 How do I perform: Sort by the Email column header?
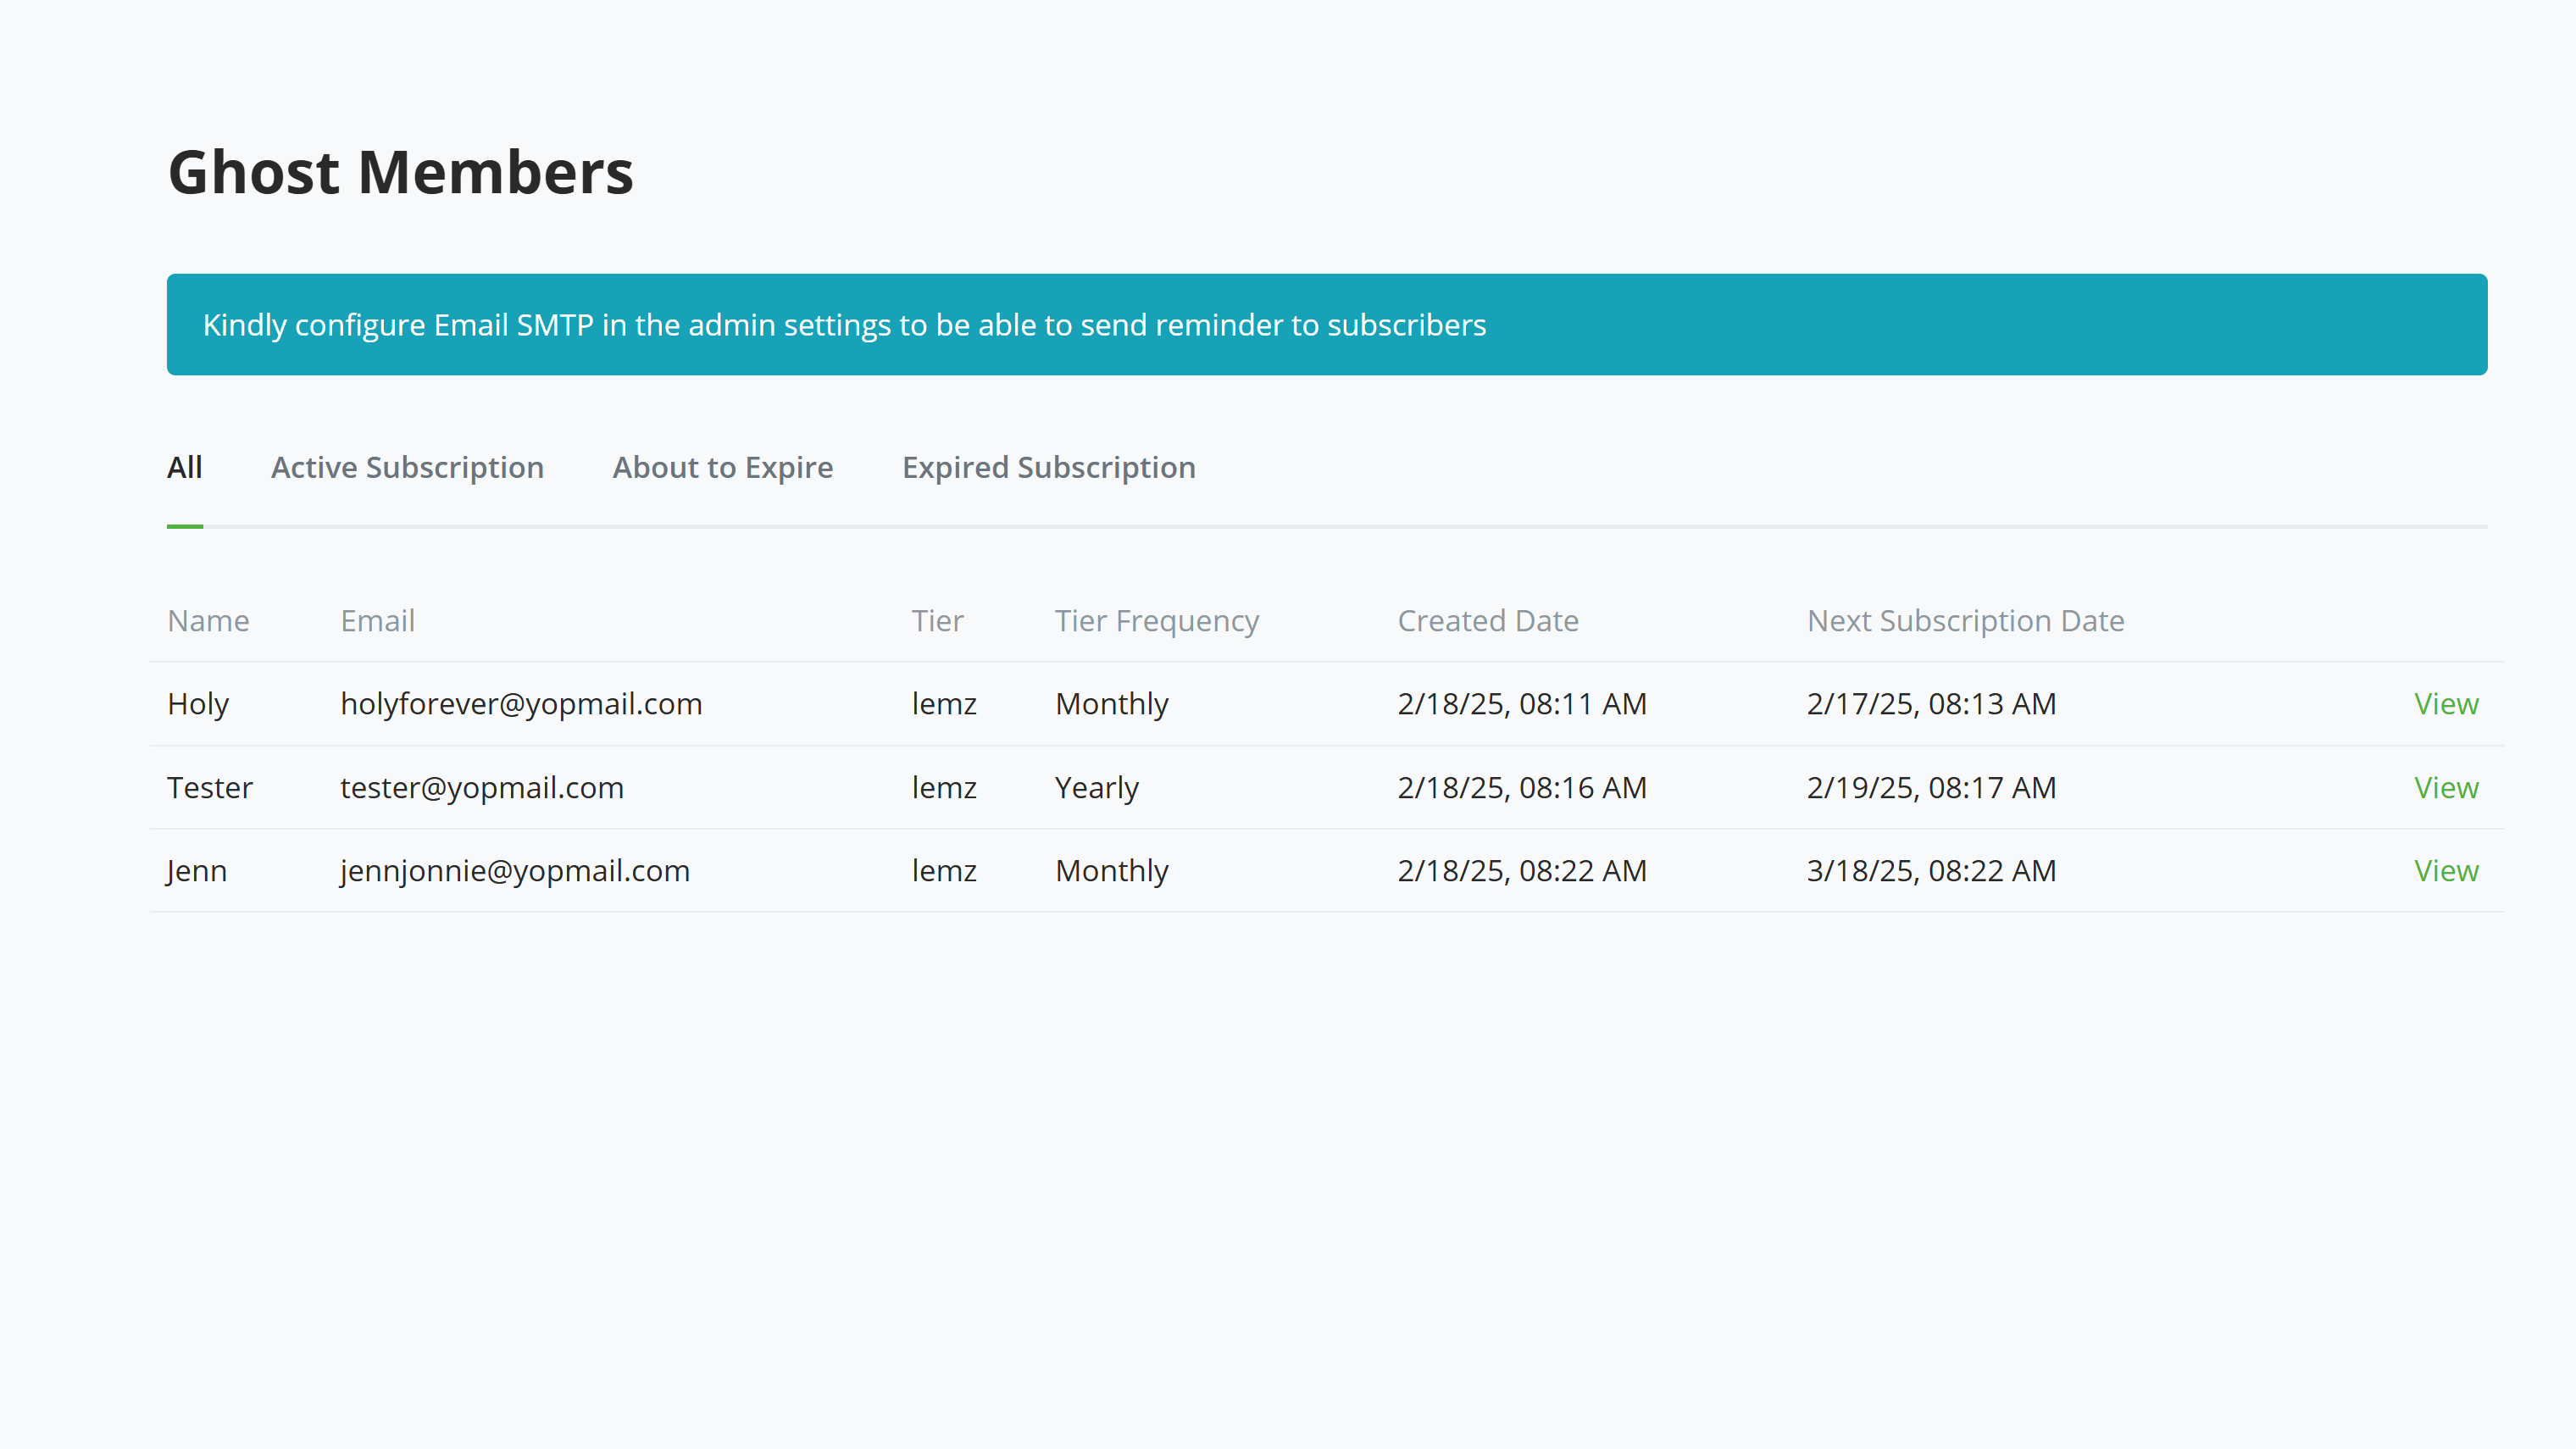click(377, 620)
